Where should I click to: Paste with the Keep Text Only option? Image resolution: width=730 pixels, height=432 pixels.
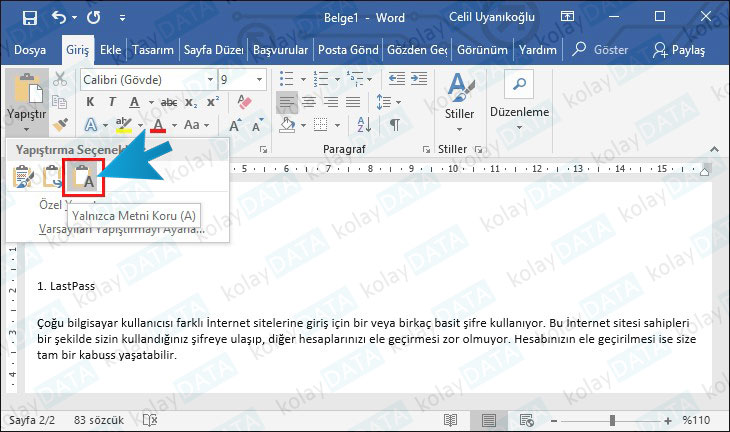pyautogui.click(x=84, y=177)
